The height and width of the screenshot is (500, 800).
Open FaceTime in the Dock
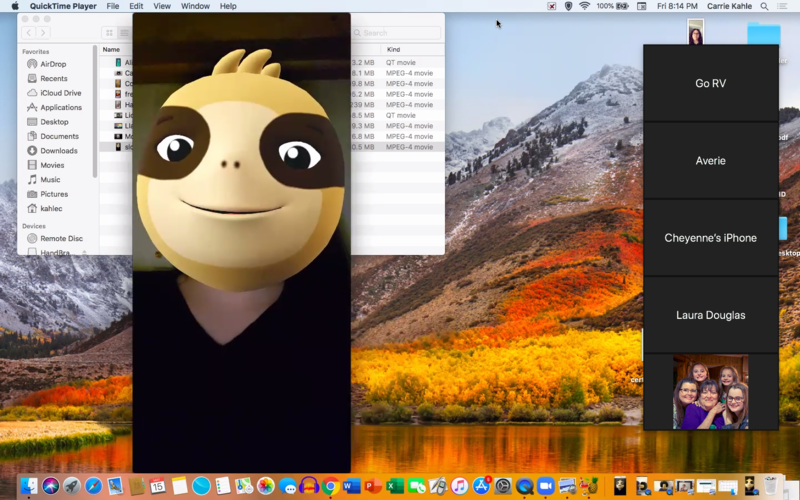click(416, 486)
